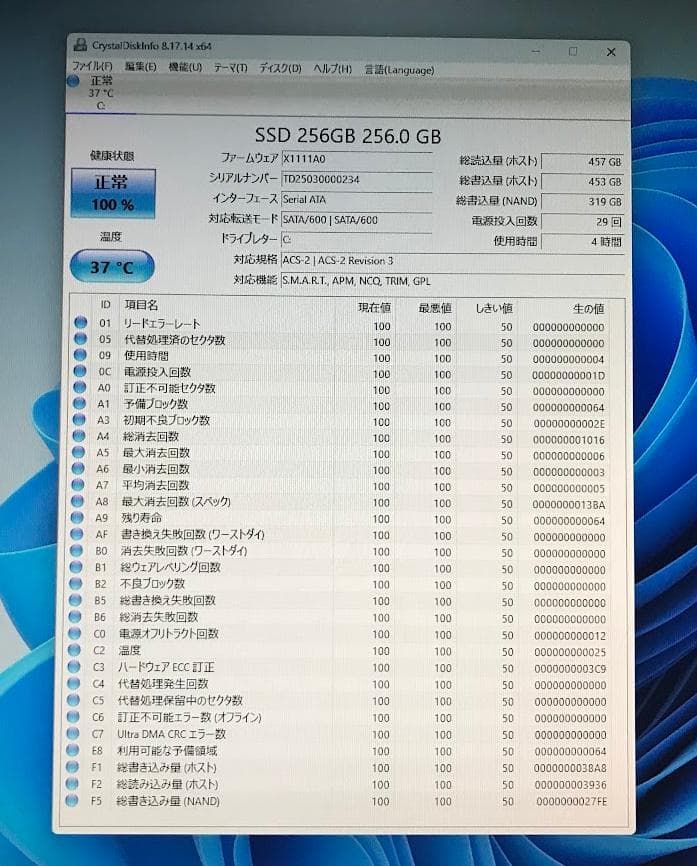The image size is (697, 866).
Task: Click status icon for A5 最大消去回数
Action: (78, 452)
